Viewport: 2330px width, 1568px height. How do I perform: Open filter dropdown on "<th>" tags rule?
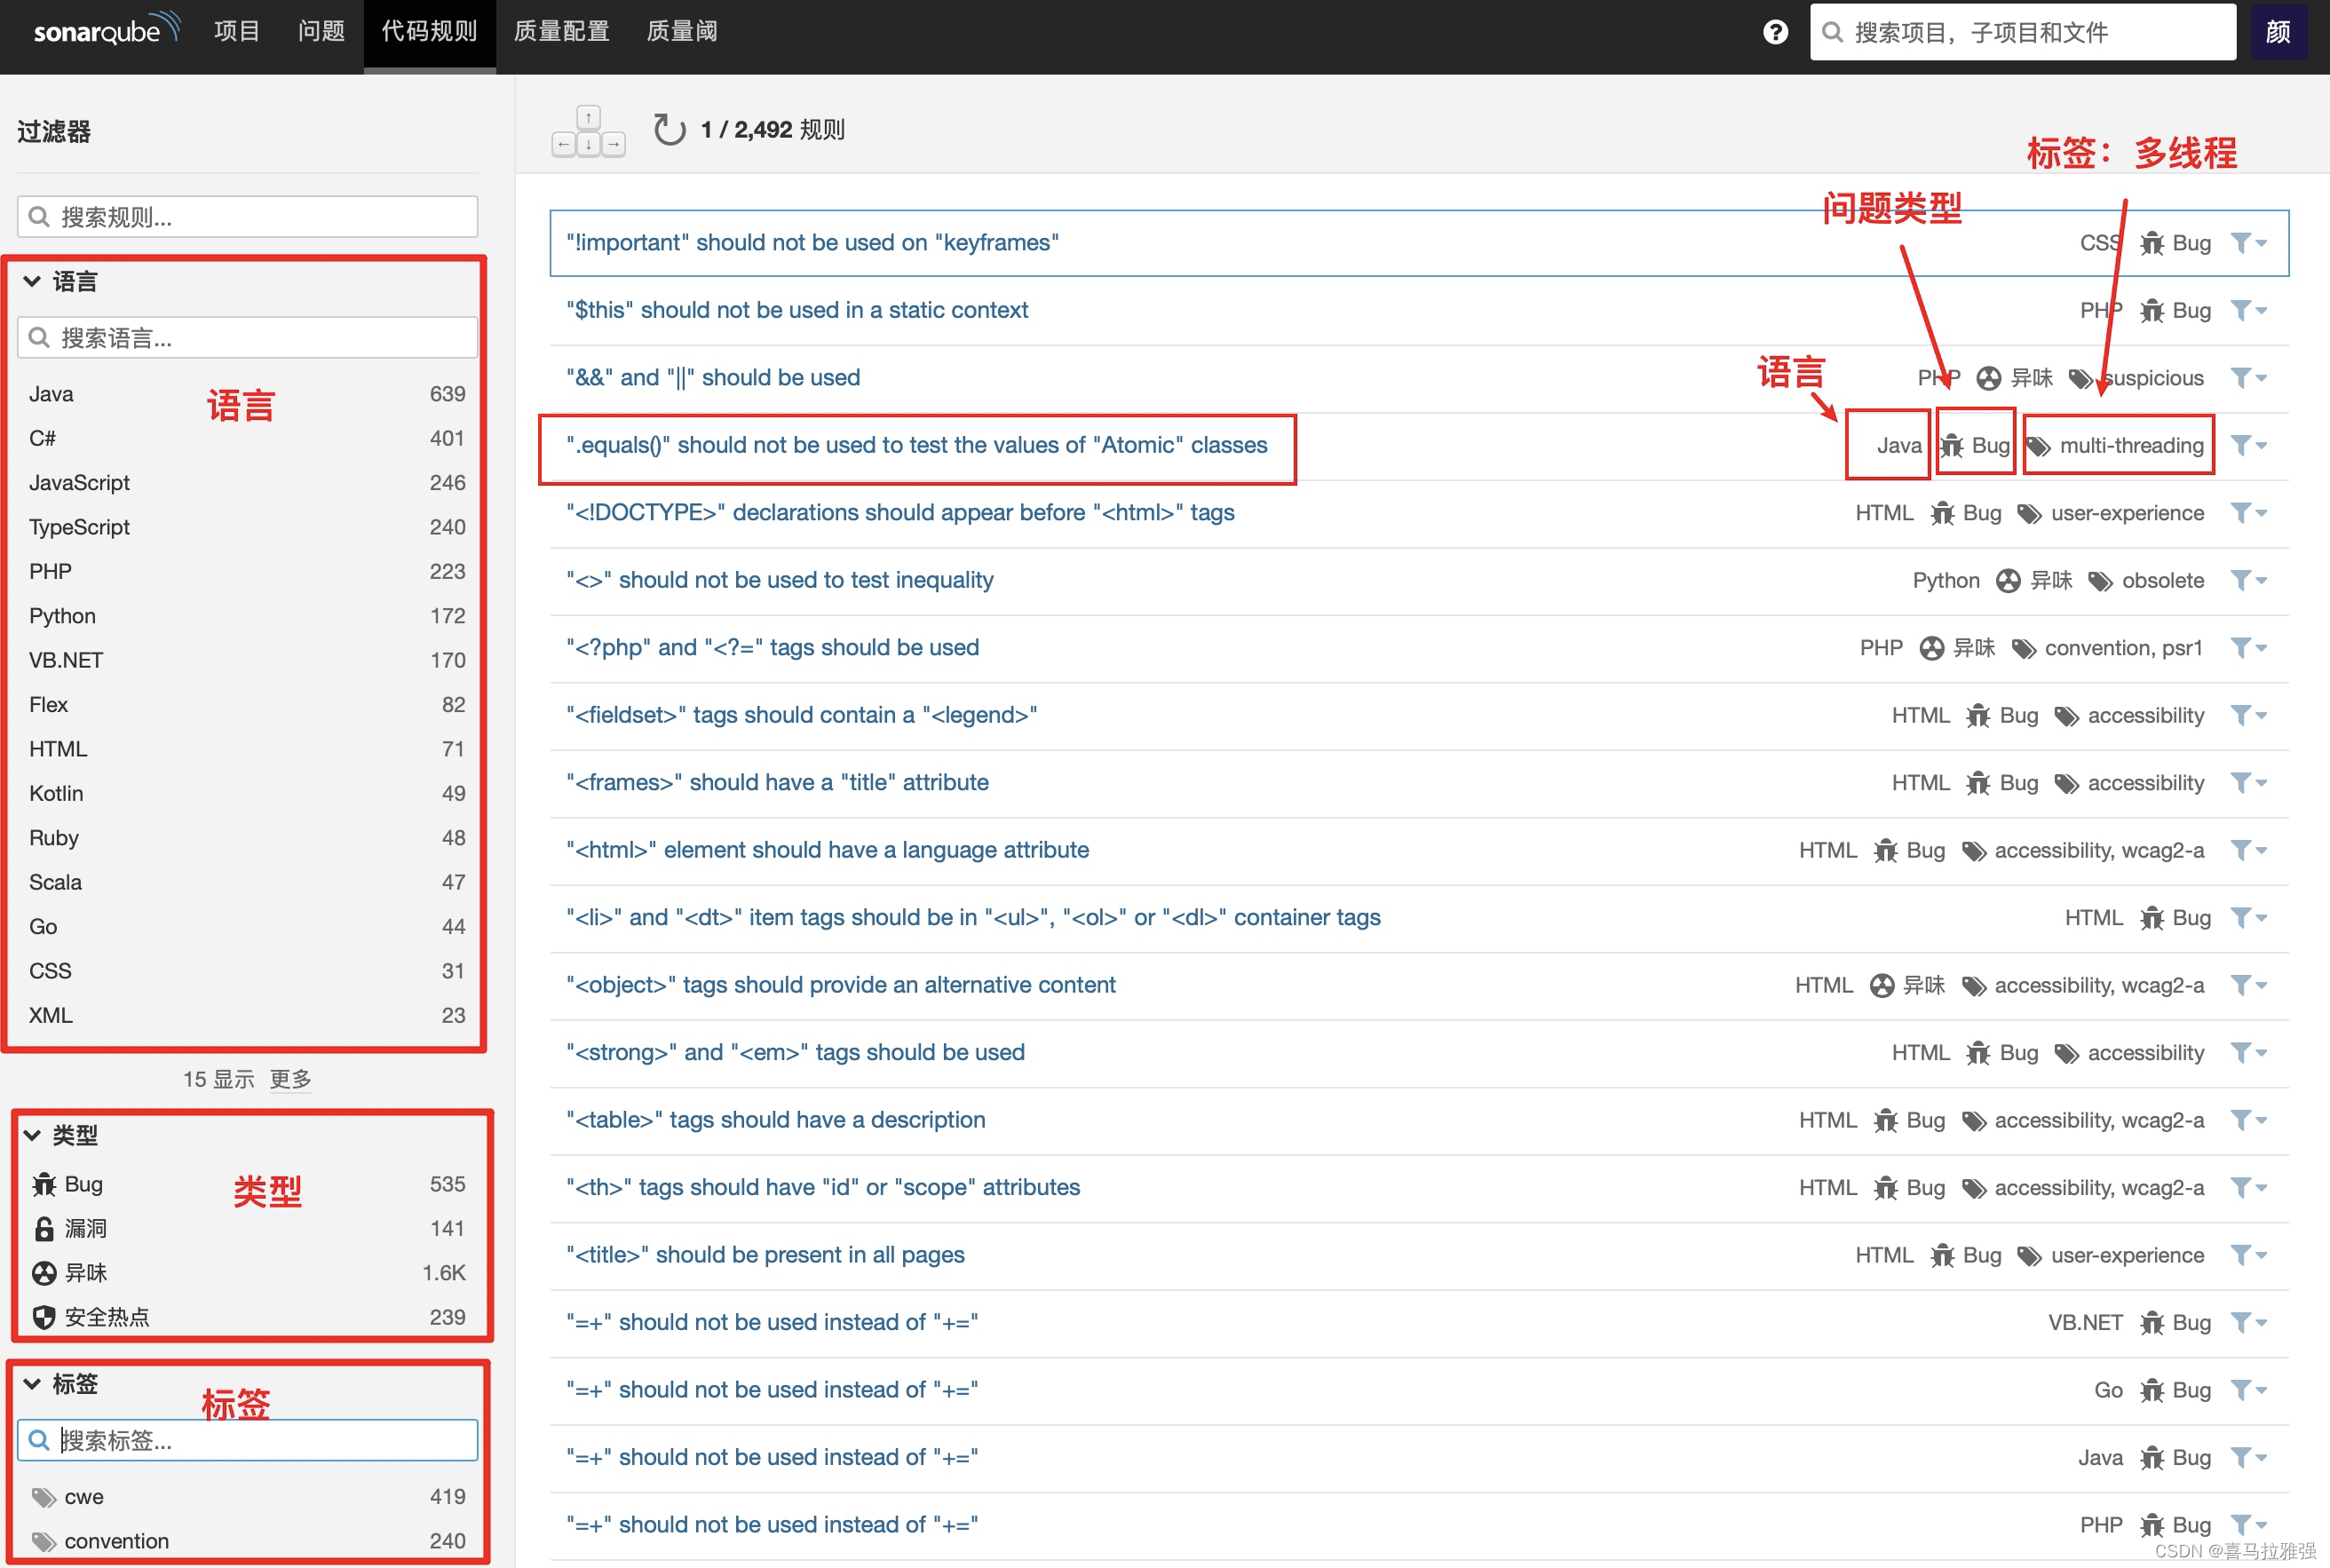2248,1188
